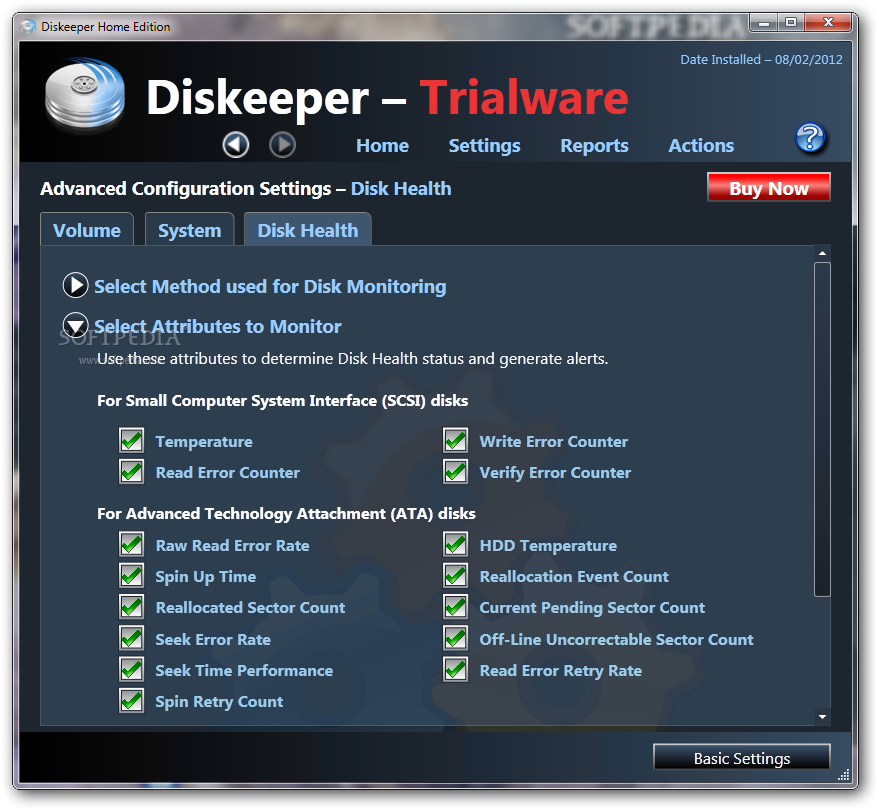Toggle Spin Retry Count checkbox
Screen dimensions: 879x810
click(132, 701)
